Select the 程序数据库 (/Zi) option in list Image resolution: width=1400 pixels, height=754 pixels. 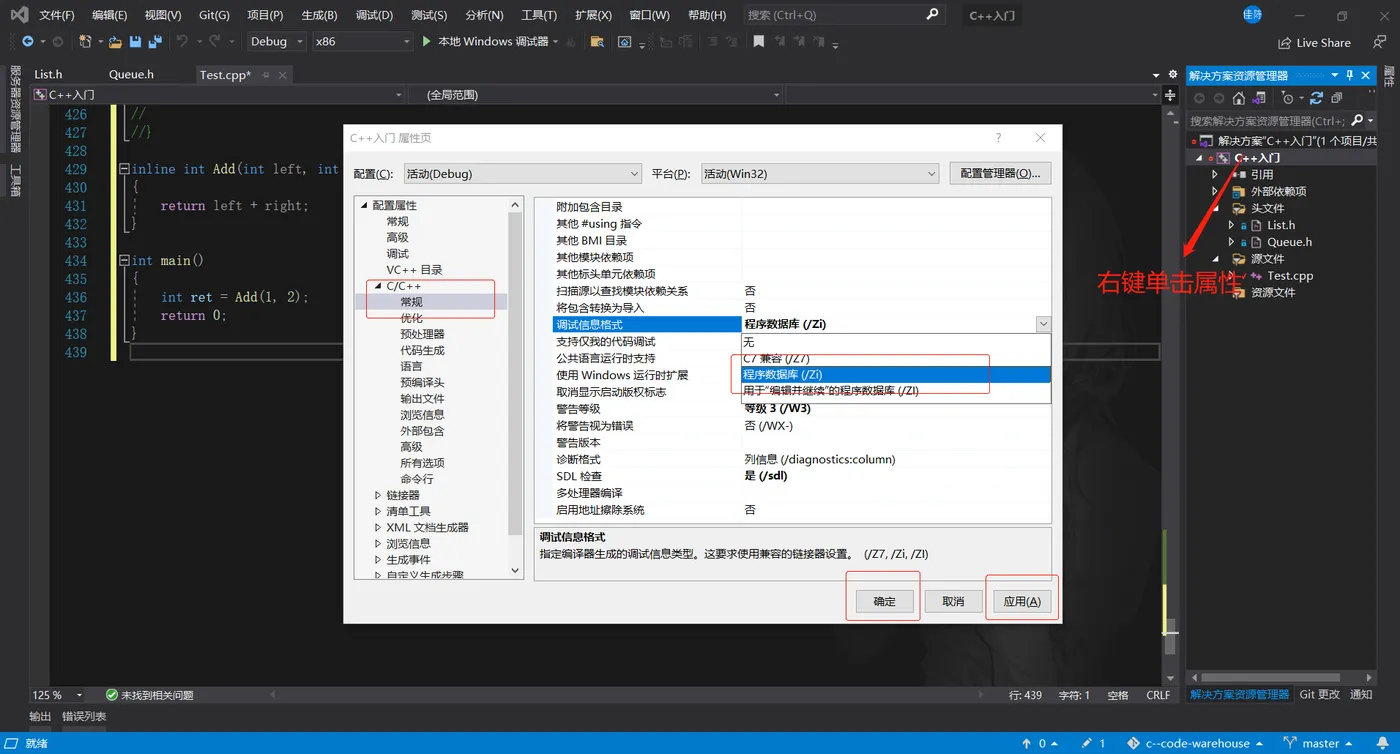[x=896, y=375]
